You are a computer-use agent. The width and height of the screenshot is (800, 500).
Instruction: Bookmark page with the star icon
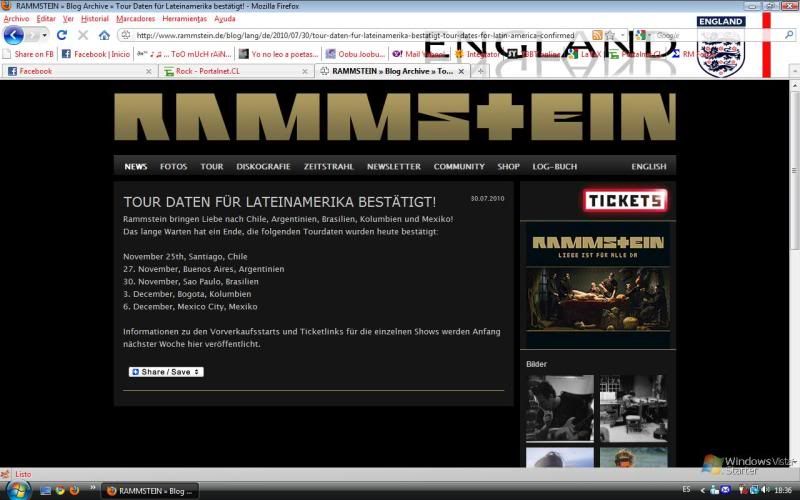click(x=610, y=35)
